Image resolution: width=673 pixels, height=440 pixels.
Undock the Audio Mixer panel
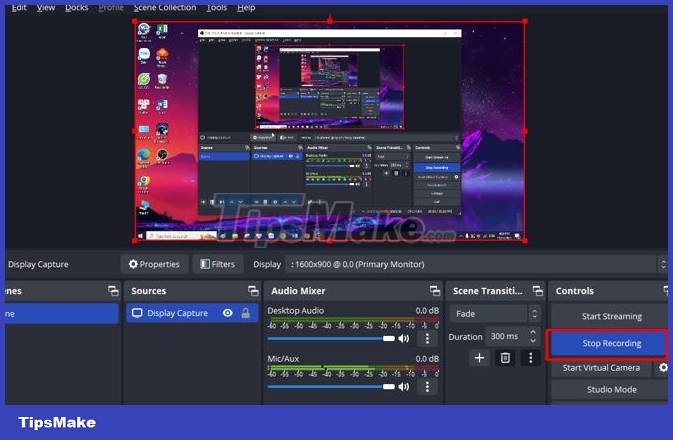pyautogui.click(x=434, y=291)
